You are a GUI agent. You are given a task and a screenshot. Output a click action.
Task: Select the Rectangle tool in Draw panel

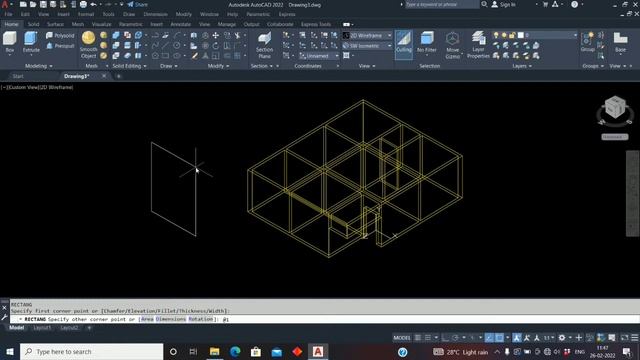tap(165, 56)
